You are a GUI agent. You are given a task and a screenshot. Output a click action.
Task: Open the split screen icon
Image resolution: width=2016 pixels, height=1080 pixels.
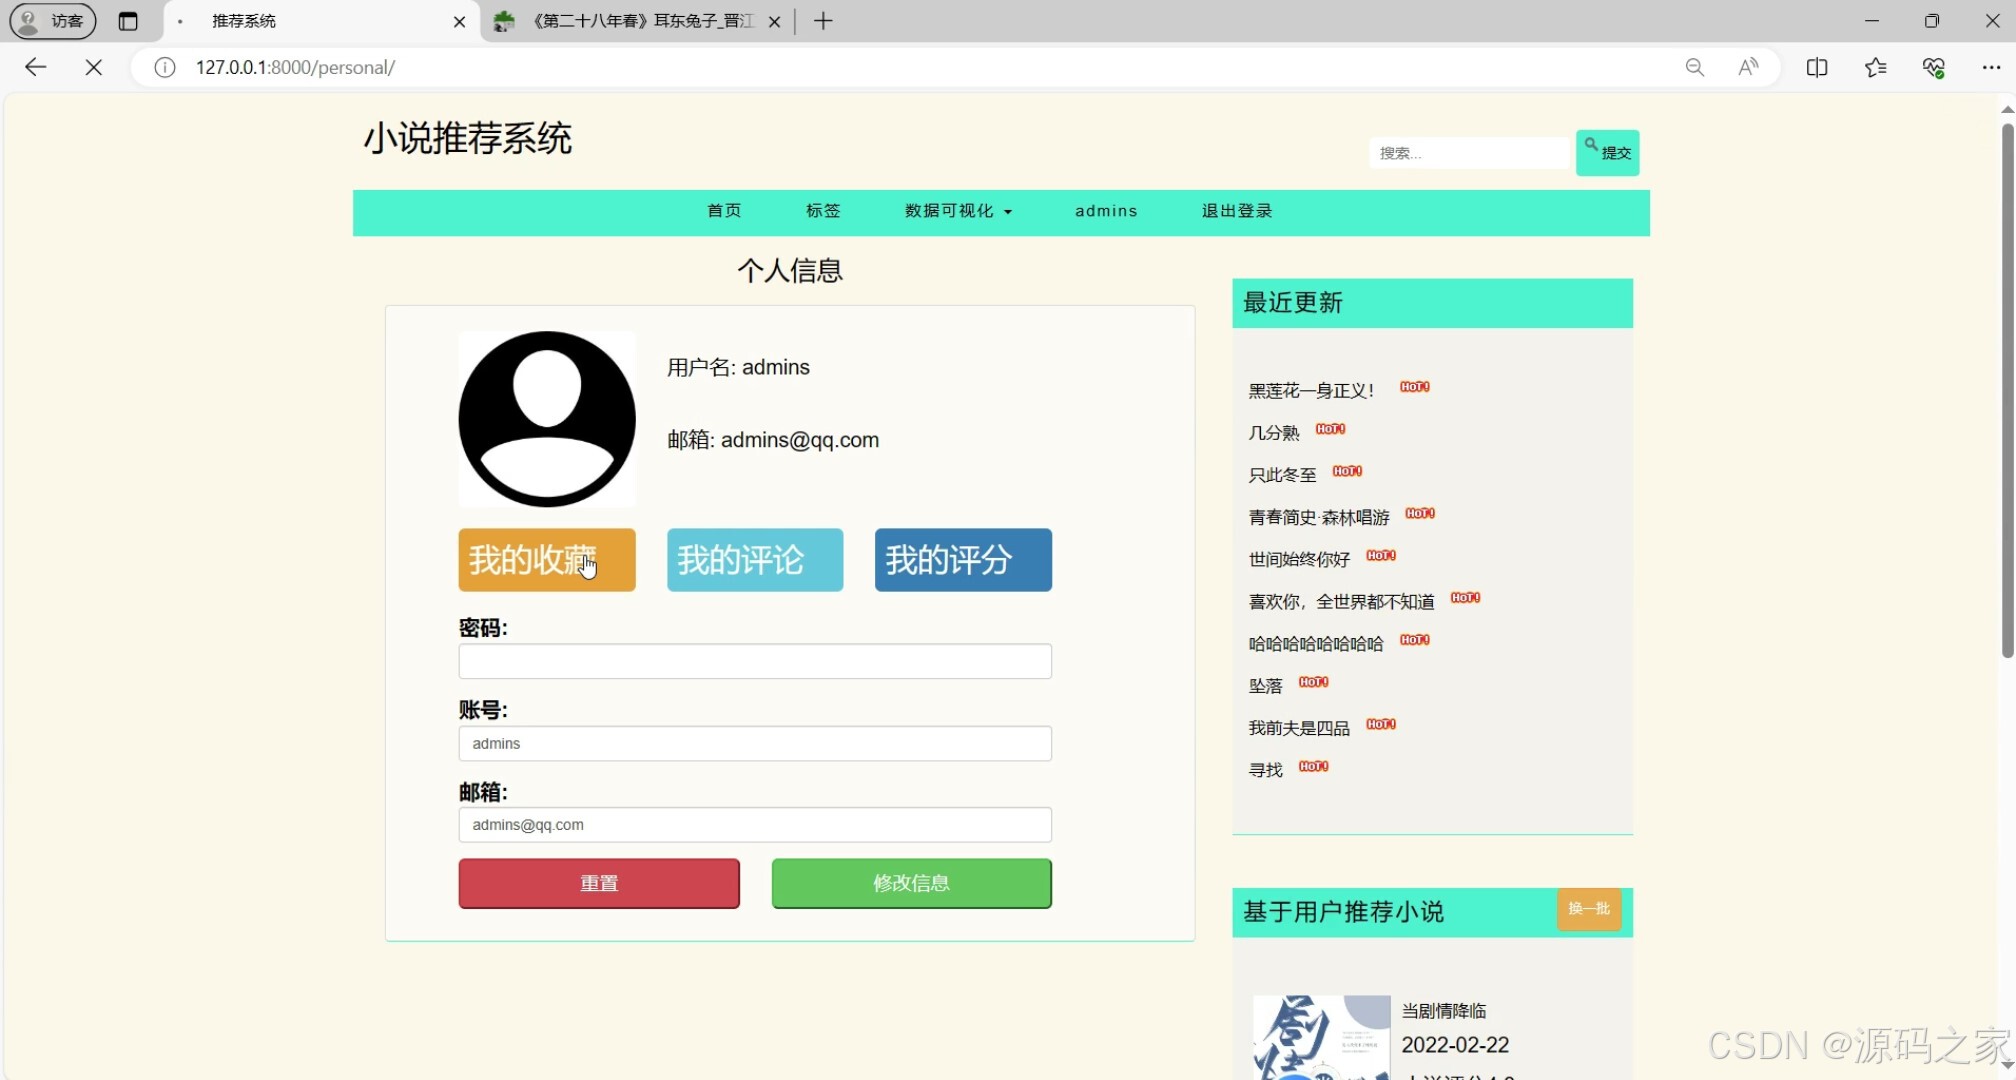[1816, 67]
